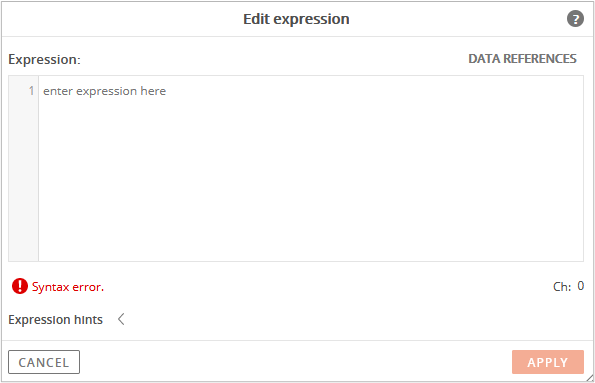Click the footer area between CANCEL and APPLY
This screenshot has height=383, width=595.
(296, 362)
